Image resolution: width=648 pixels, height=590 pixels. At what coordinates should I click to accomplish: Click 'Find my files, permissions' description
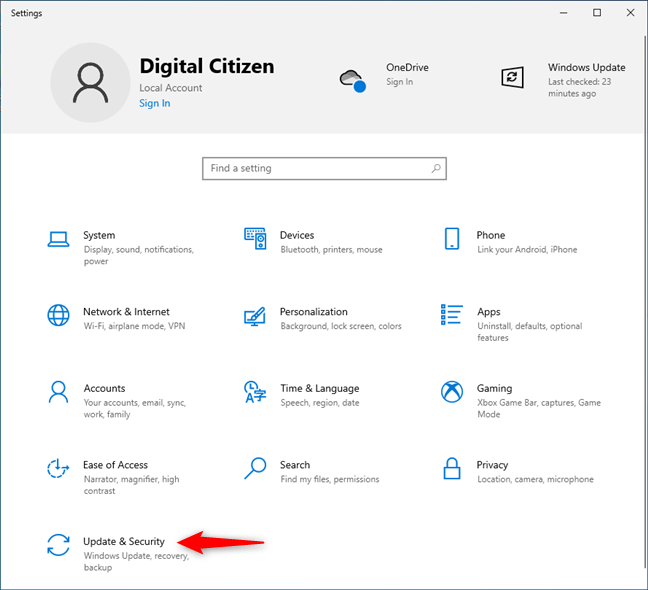pos(329,479)
